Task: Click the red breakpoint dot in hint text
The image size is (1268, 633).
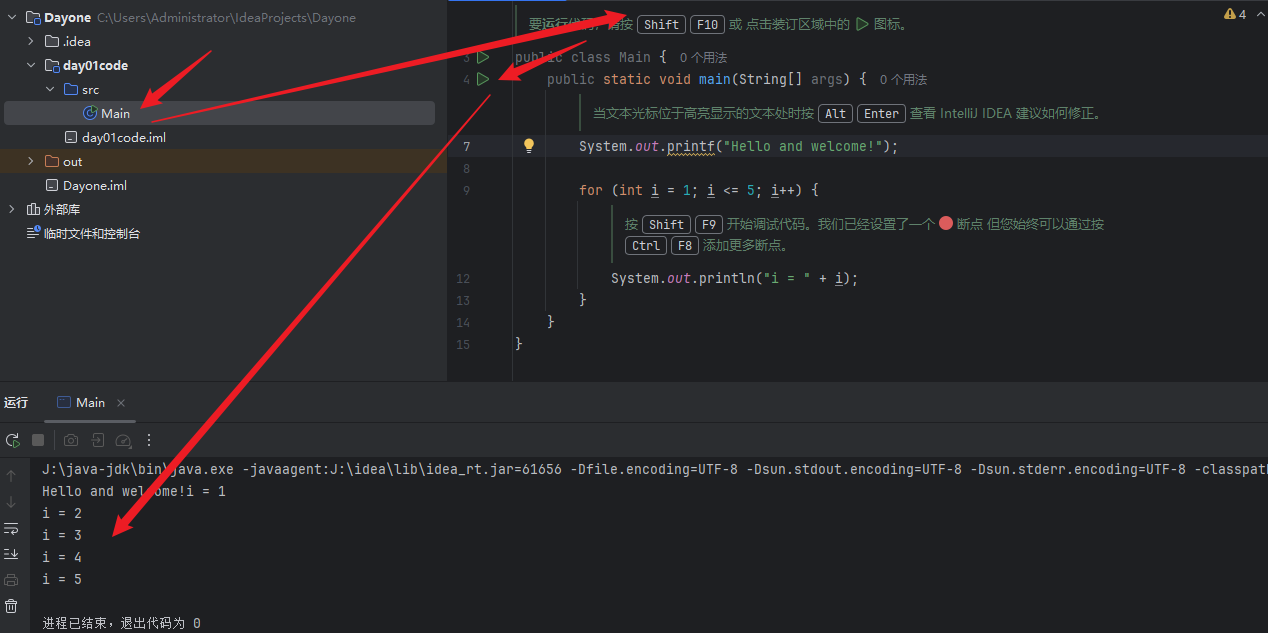Action: pyautogui.click(x=945, y=224)
